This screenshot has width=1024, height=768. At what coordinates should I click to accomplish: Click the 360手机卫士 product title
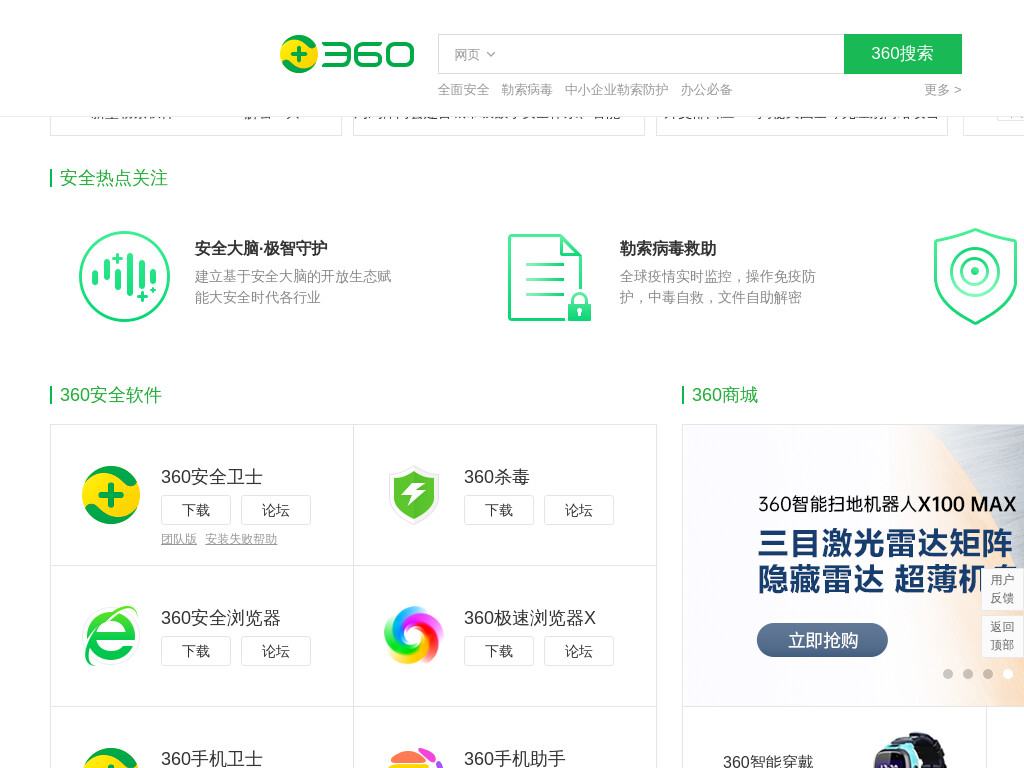[212, 758]
